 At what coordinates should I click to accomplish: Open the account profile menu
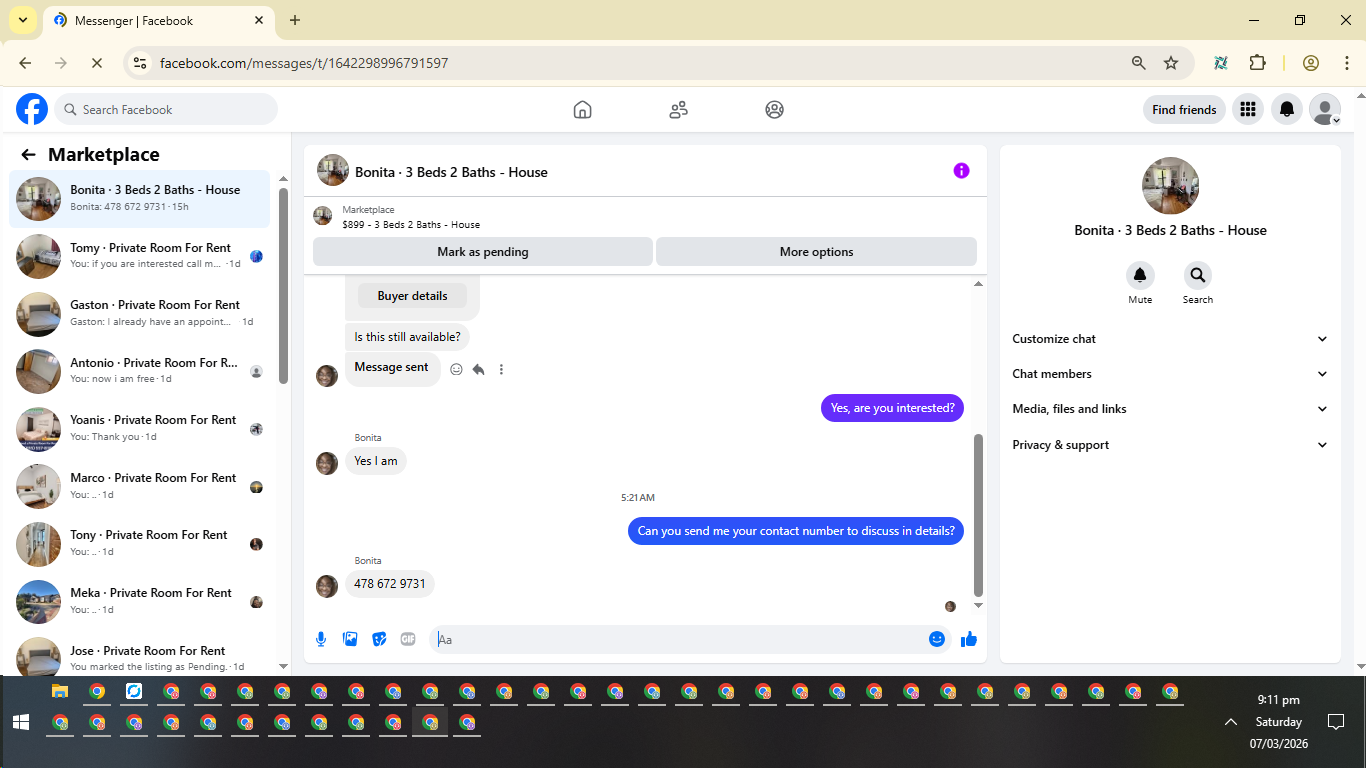(1325, 110)
